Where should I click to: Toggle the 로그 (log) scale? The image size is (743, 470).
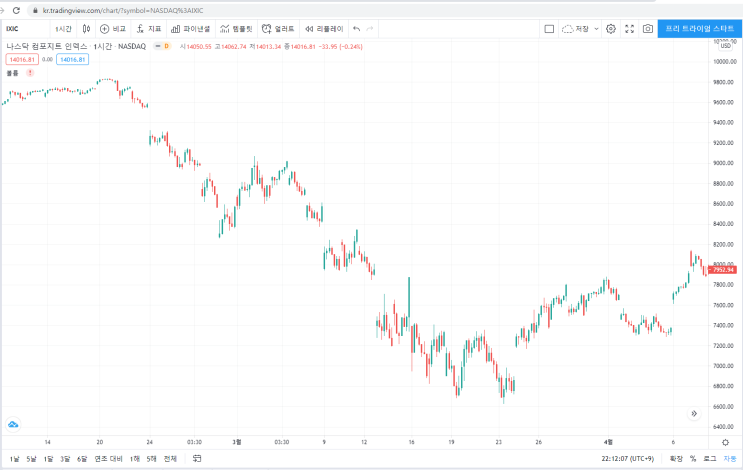pos(710,458)
